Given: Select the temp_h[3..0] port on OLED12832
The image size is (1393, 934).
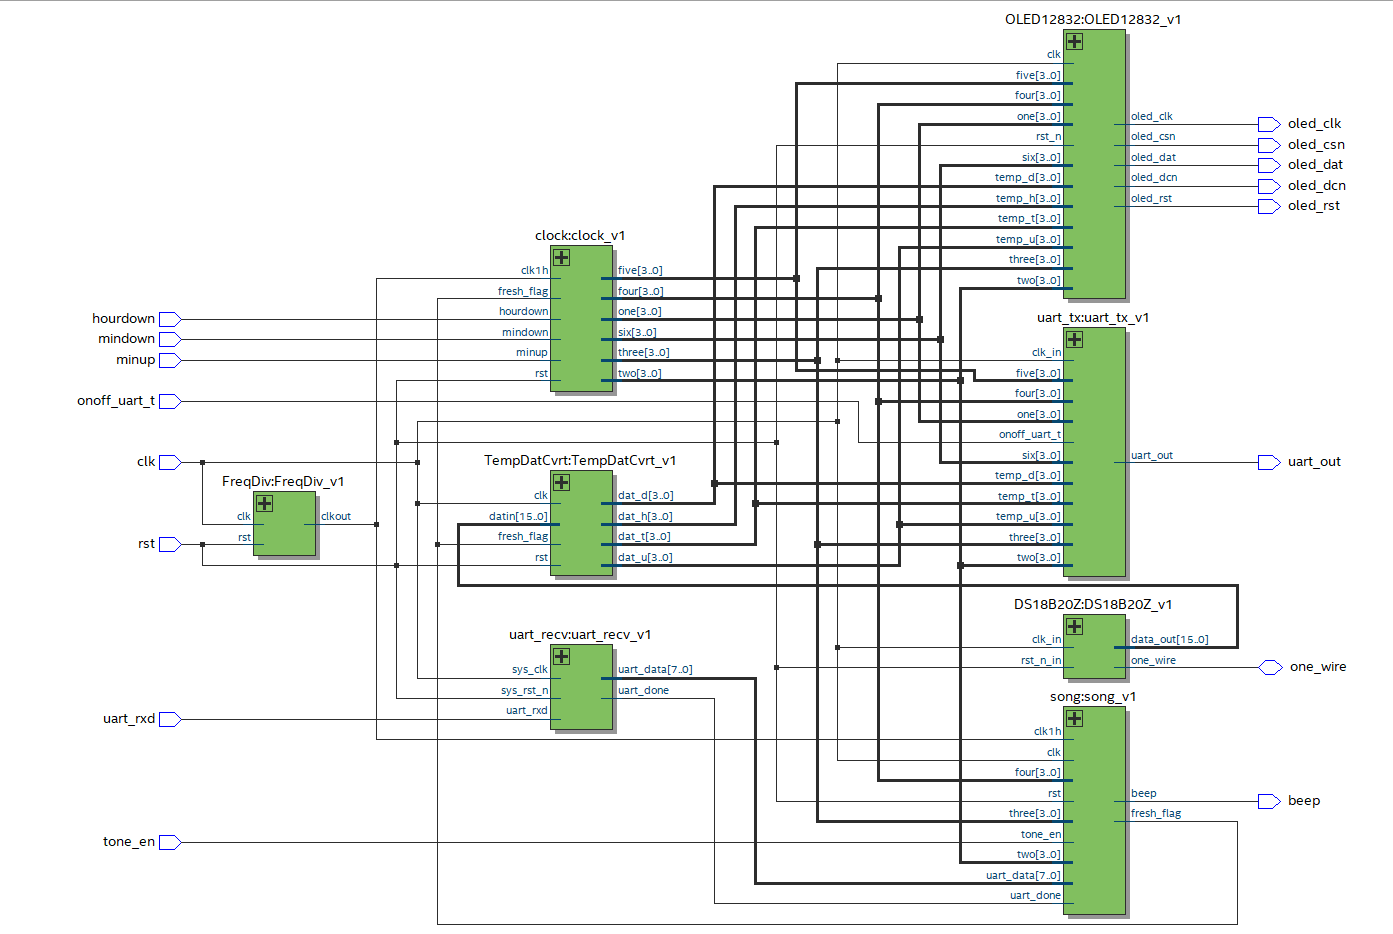Looking at the screenshot, I should pyautogui.click(x=1028, y=199).
